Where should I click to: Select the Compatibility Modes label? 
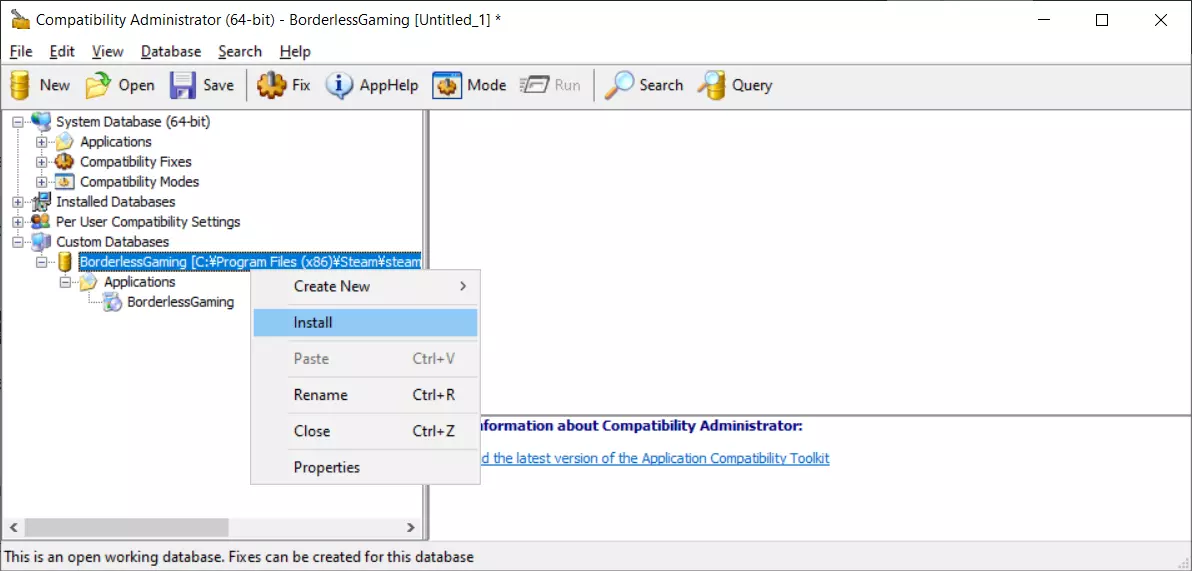click(140, 182)
